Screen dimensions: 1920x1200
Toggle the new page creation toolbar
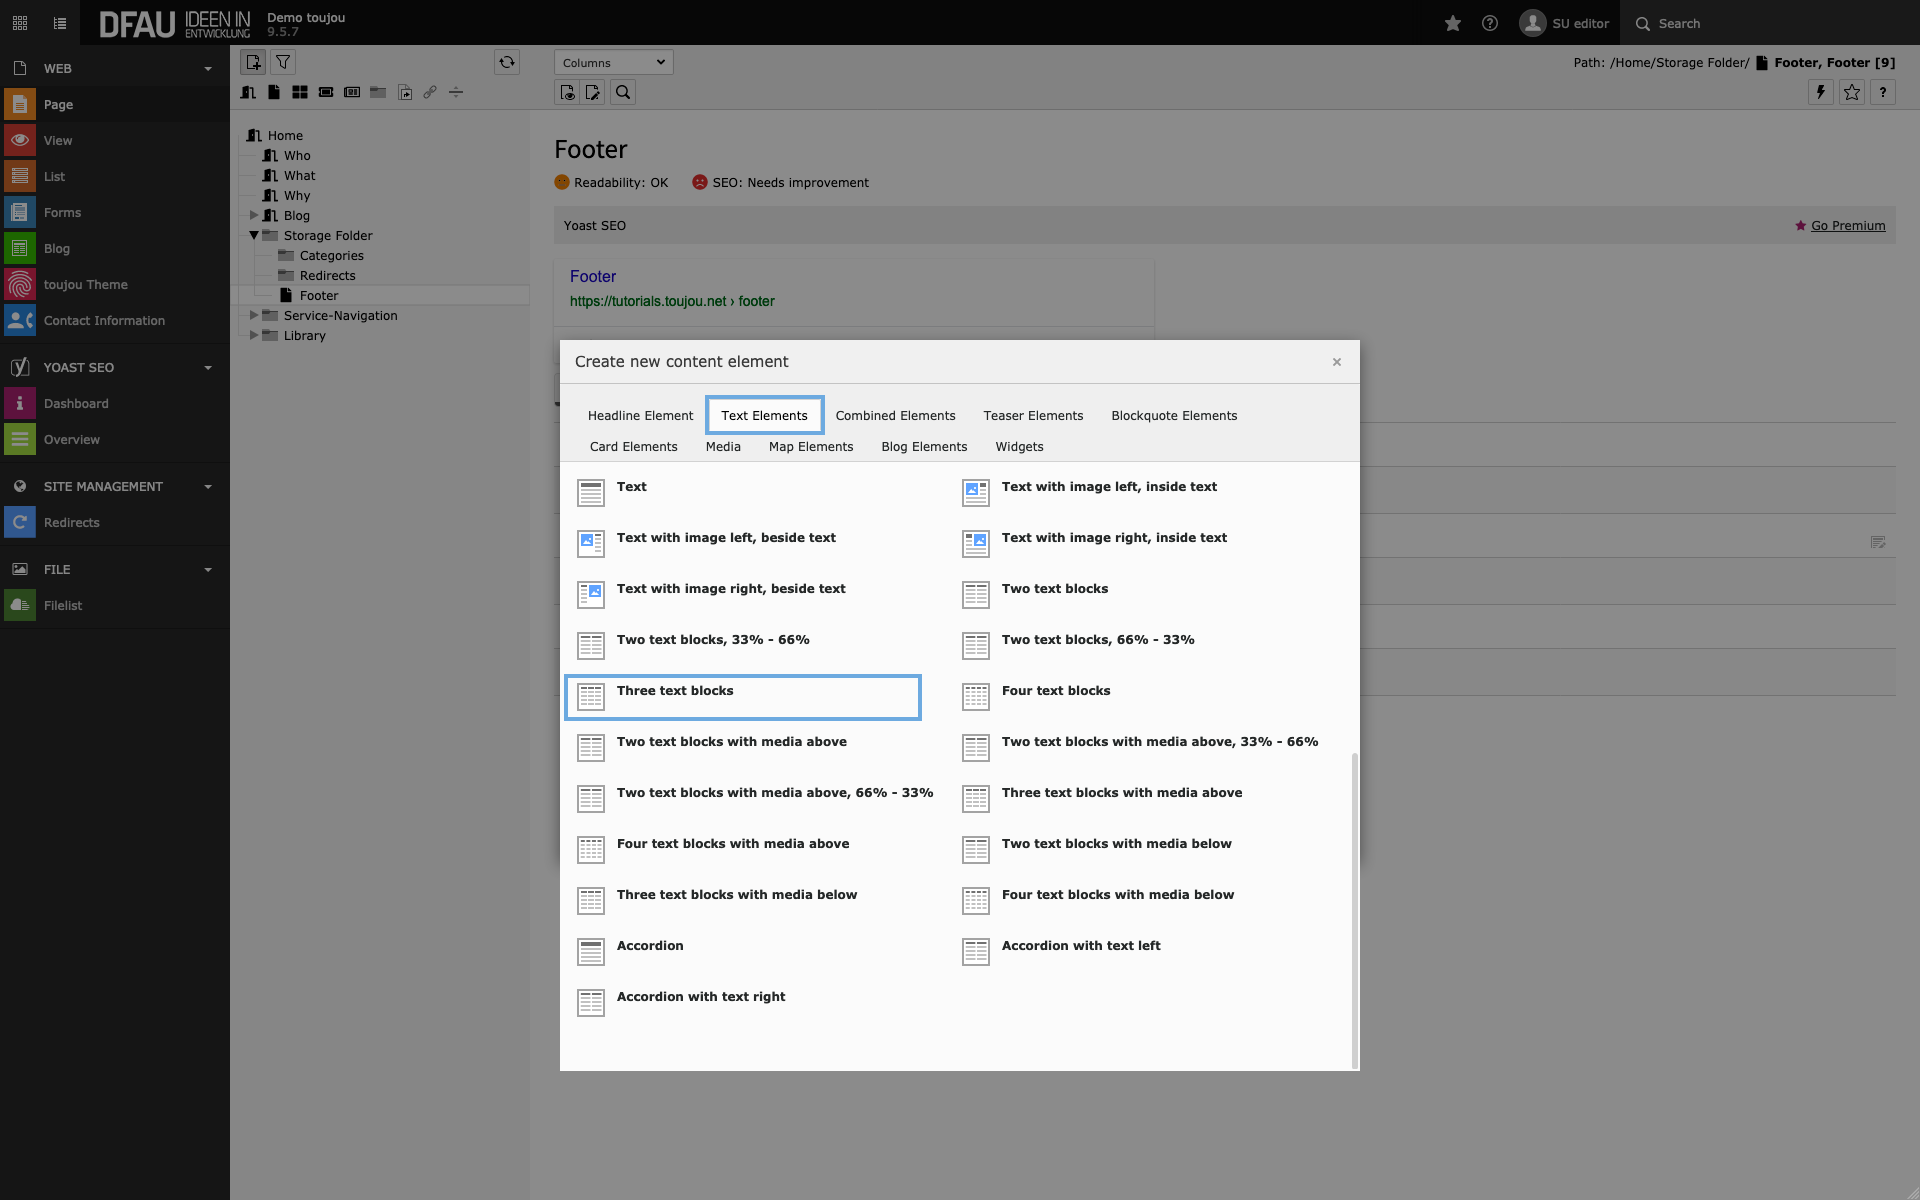[253, 62]
